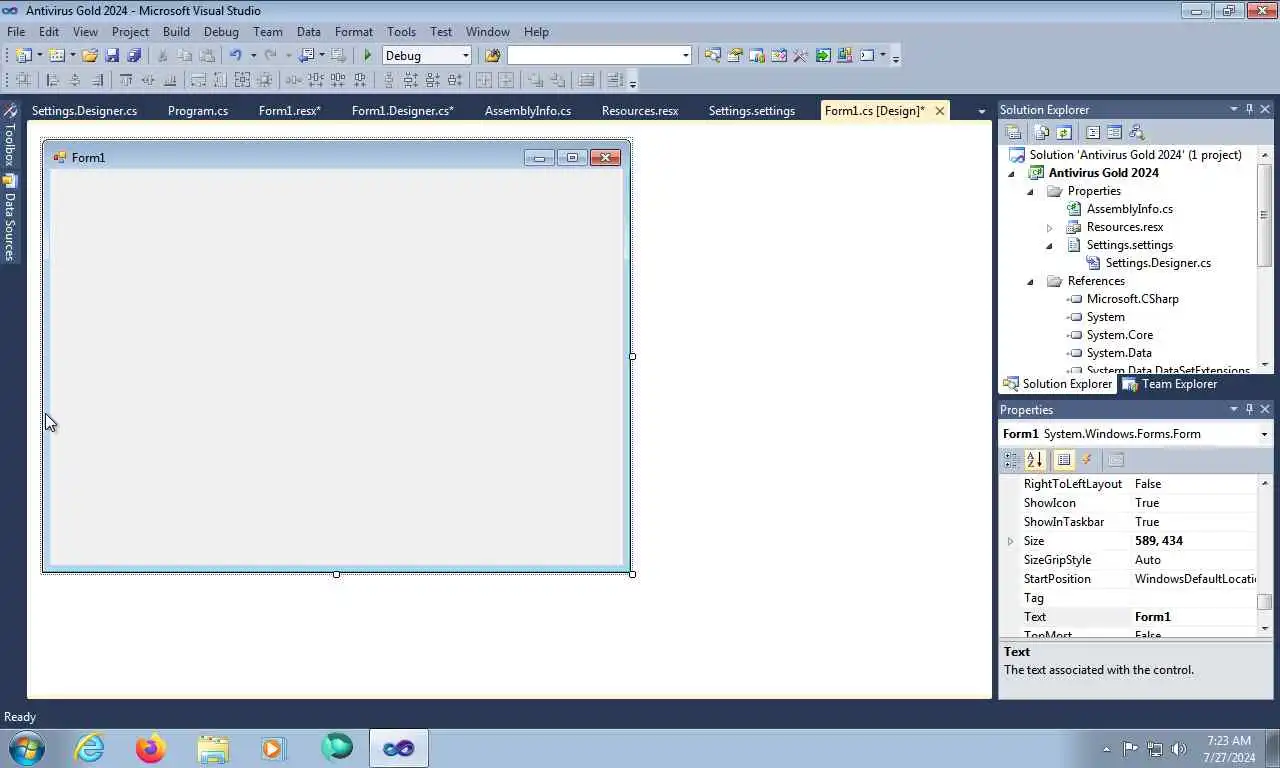Click the Extension Manager toolbar icon
This screenshot has height=768, width=1280.
[x=845, y=56]
